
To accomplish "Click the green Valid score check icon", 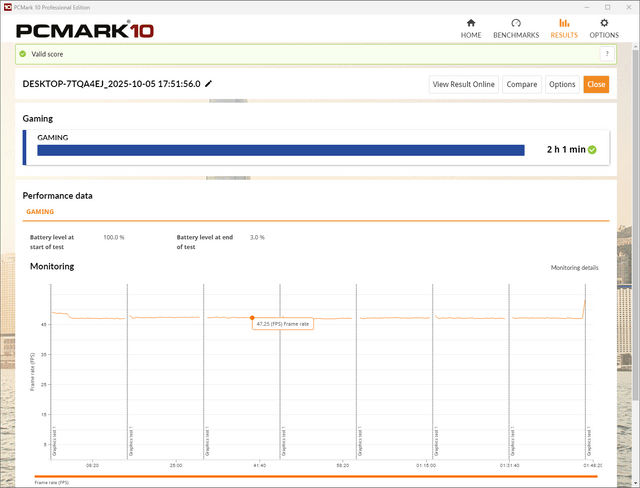I will coord(23,54).
